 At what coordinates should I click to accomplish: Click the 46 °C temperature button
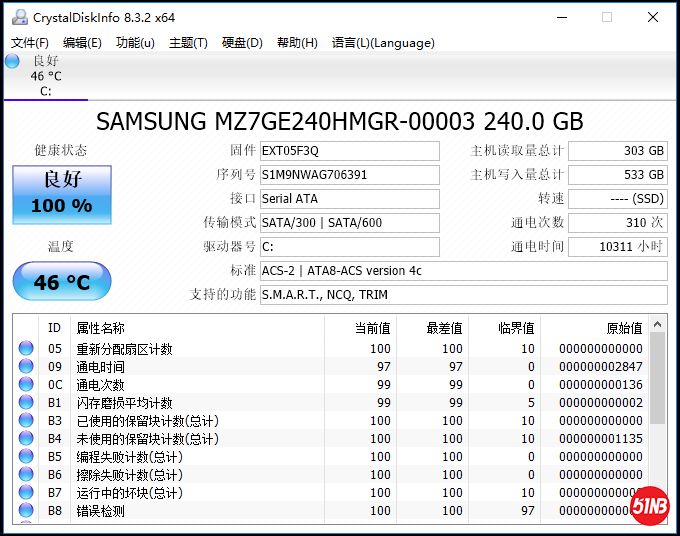(62, 282)
